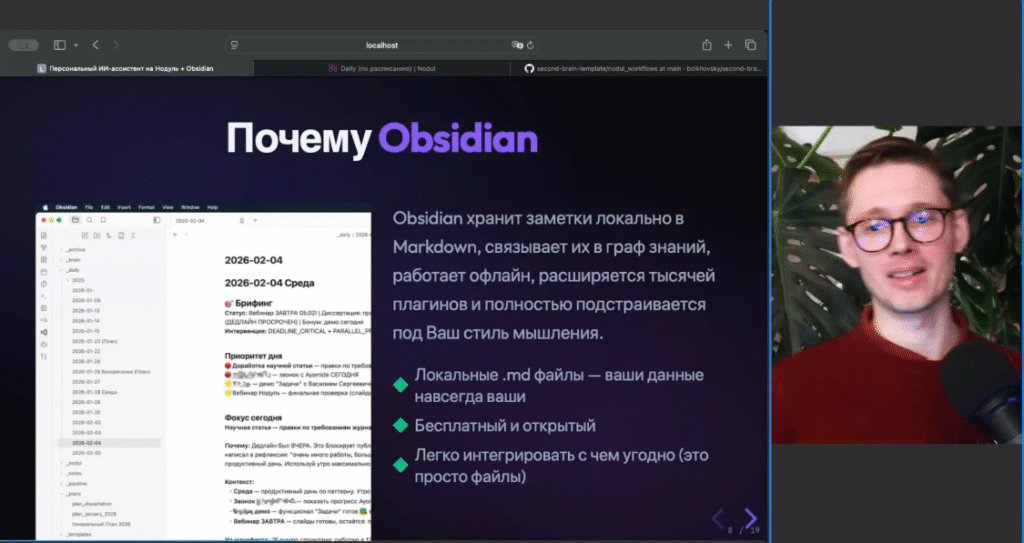Open the 2026-01-13 note in file tree
The width and height of the screenshot is (1024, 543).
86,310
